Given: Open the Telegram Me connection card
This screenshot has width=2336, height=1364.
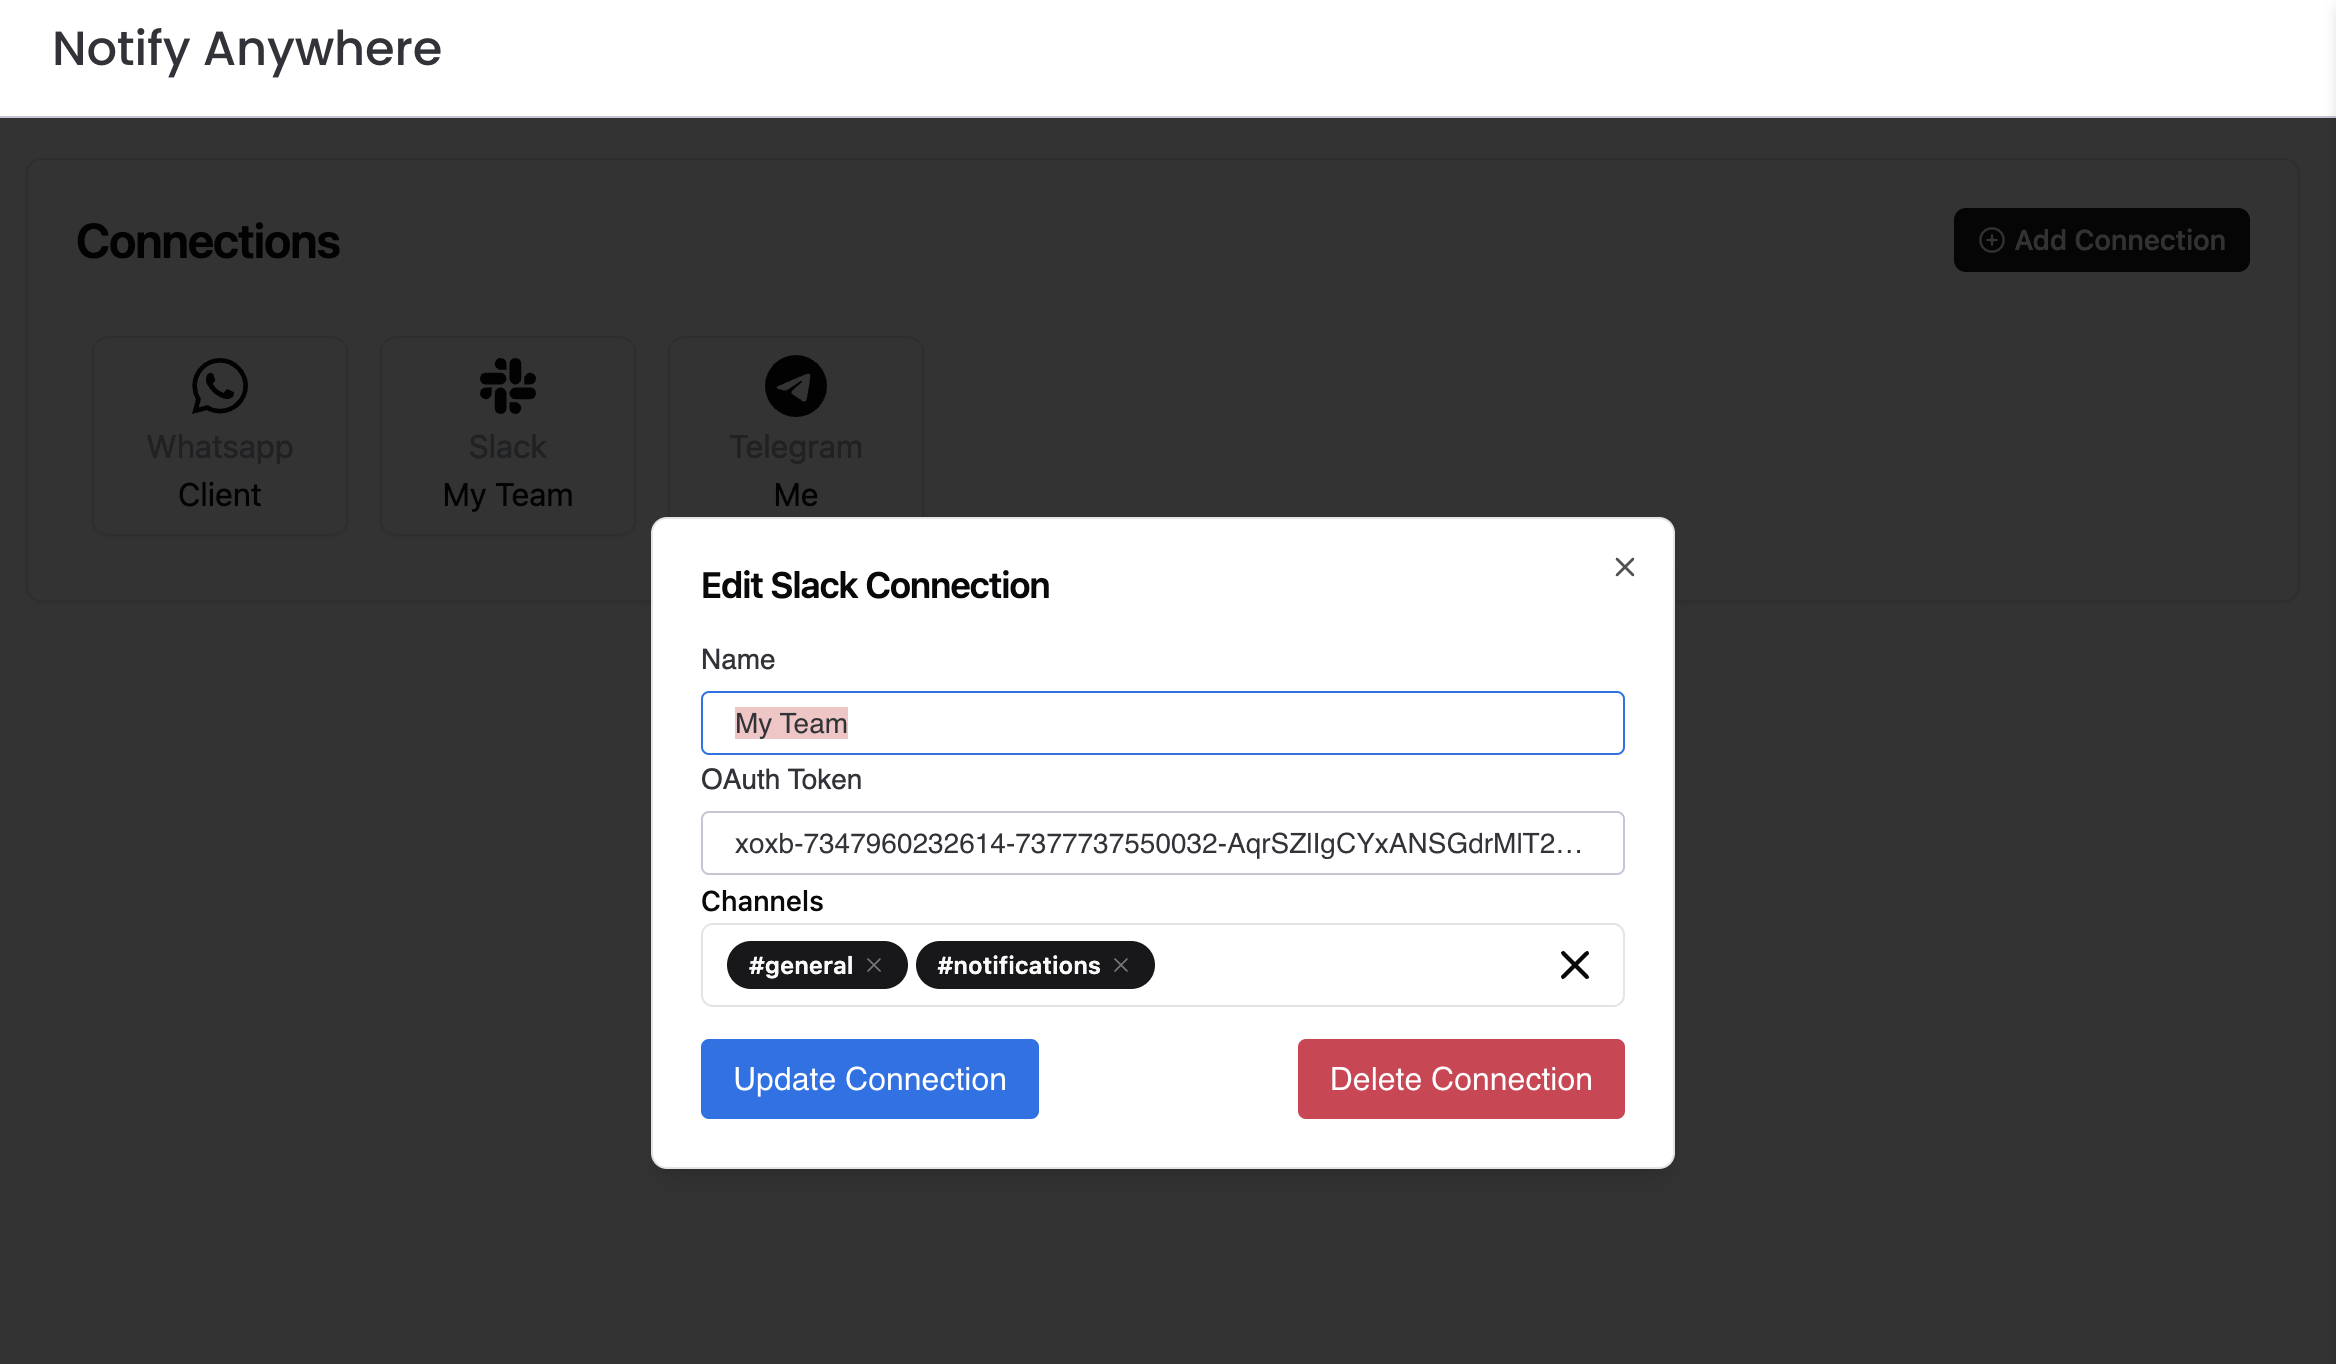Looking at the screenshot, I should [796, 430].
